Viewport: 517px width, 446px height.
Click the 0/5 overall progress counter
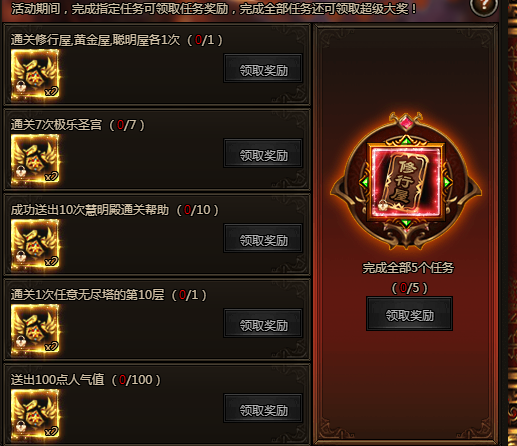point(409,288)
